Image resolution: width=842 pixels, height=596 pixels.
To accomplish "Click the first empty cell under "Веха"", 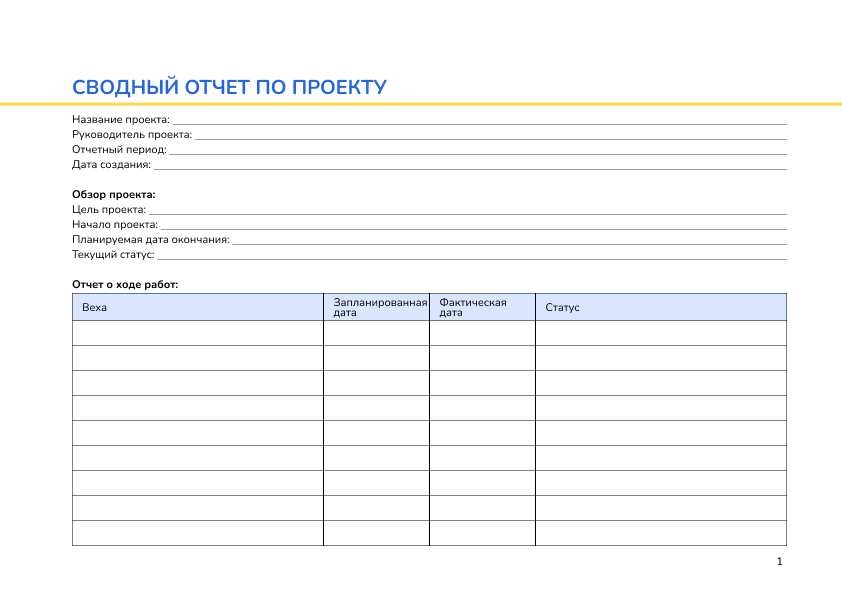I will click(197, 333).
